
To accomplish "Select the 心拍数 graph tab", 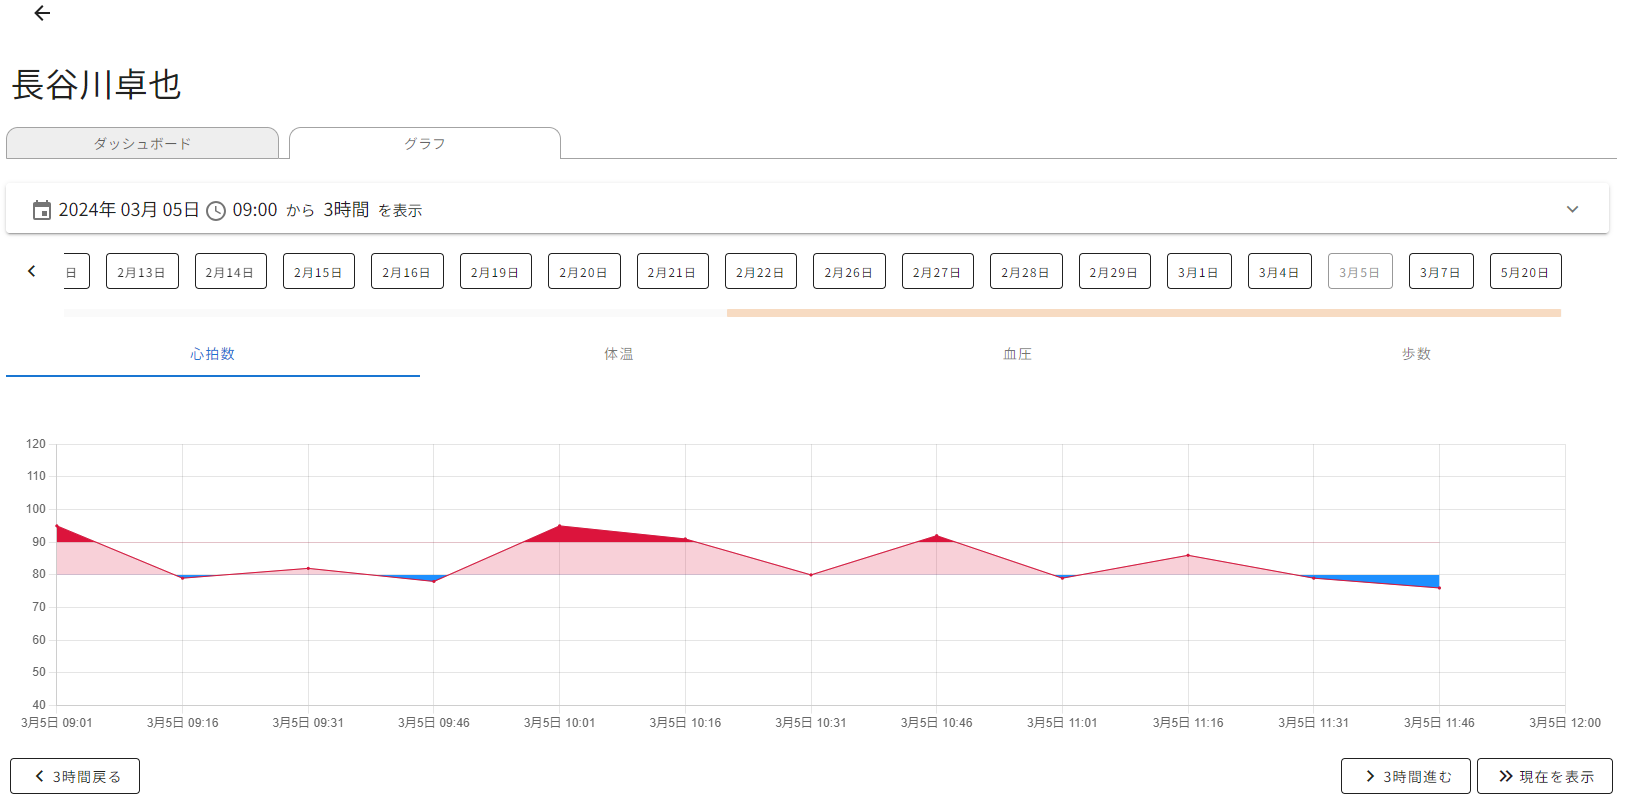I will click(213, 354).
